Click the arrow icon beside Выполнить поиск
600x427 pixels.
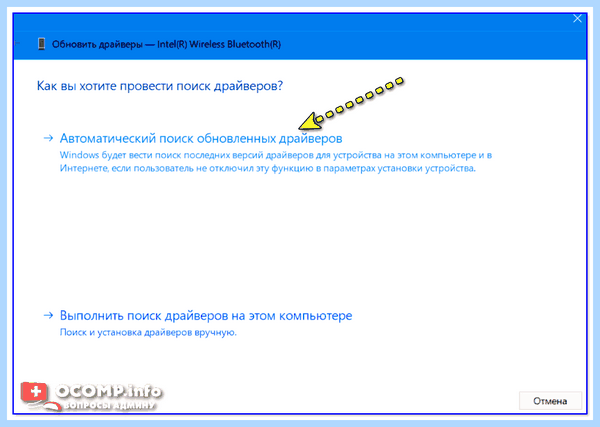[48, 315]
